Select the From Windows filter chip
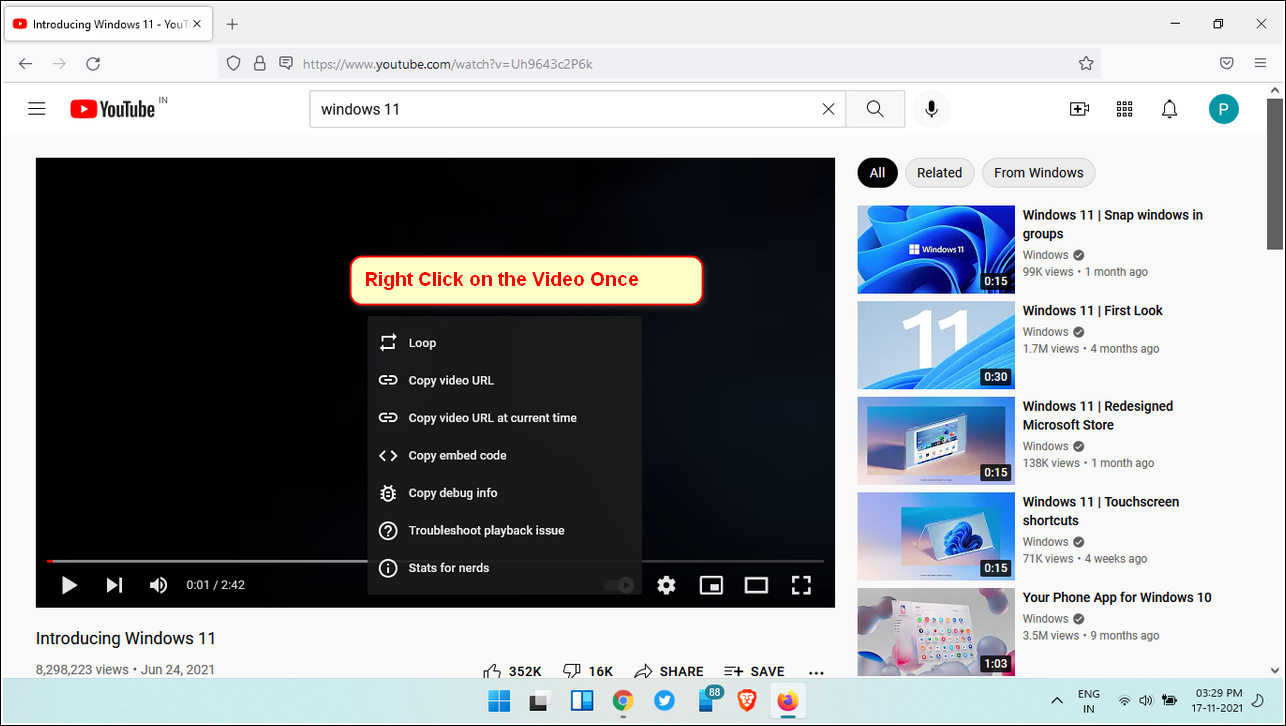This screenshot has height=726, width=1286. pyautogui.click(x=1038, y=173)
